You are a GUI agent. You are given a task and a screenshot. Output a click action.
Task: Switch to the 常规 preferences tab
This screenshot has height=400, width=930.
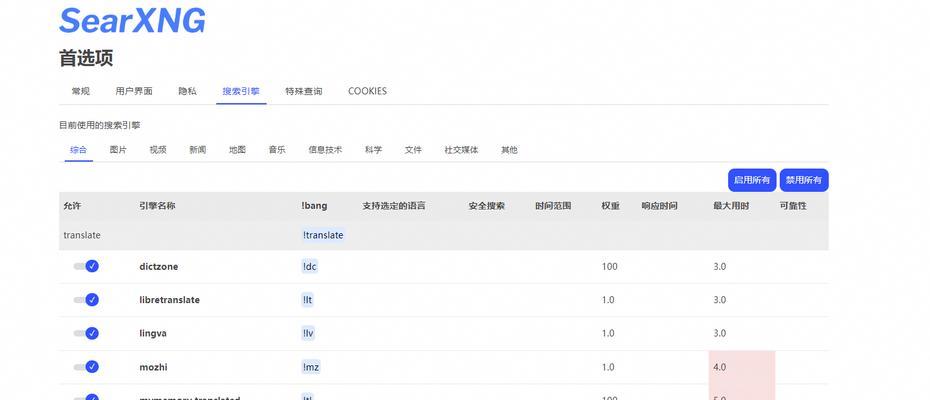81,91
